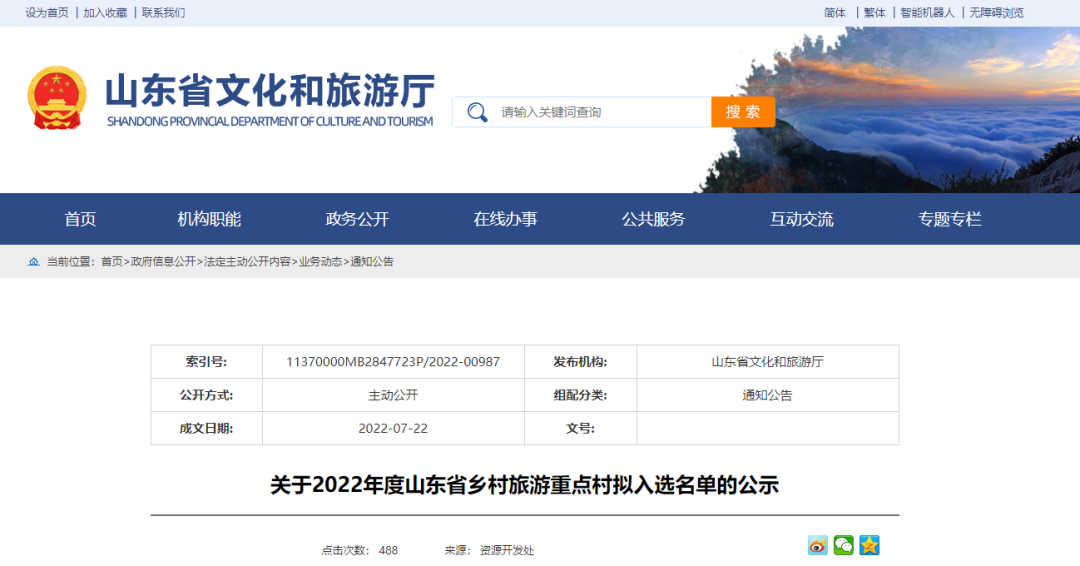Go to 业务动态 in the breadcrumb

point(320,262)
